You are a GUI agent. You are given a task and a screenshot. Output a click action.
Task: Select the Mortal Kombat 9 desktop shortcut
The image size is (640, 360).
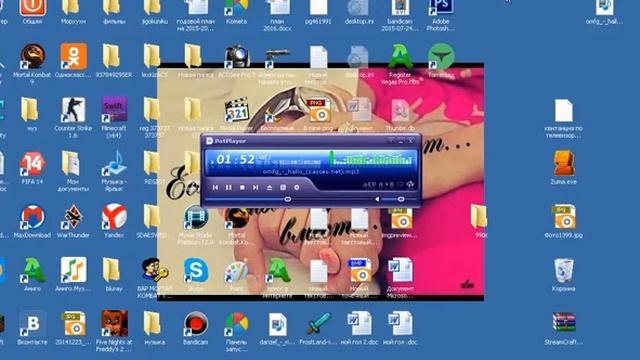(32, 64)
